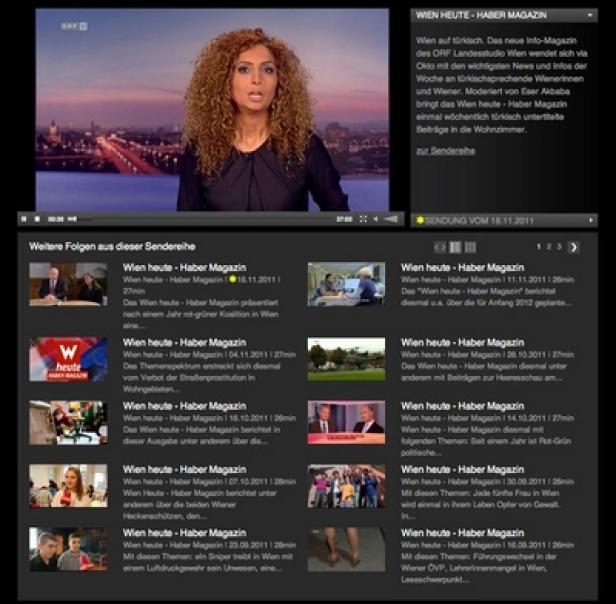
Task: Open episode title dated 16.09.2011
Action: 463,533
